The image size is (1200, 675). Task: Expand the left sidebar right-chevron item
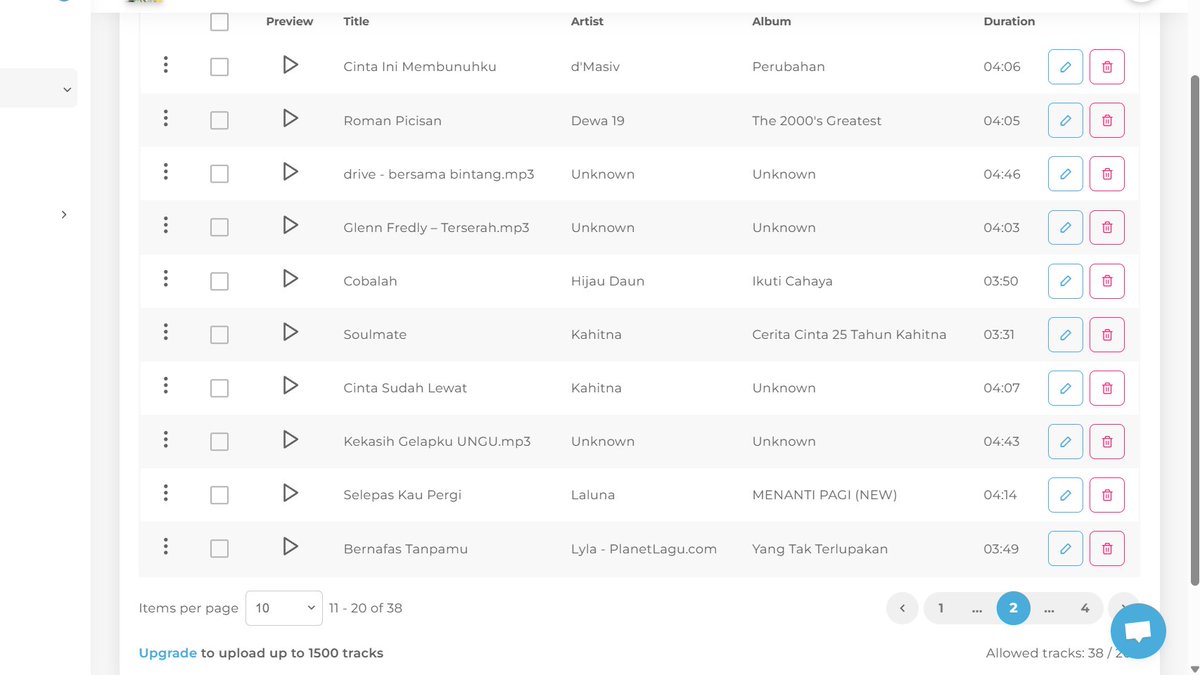tap(64, 214)
